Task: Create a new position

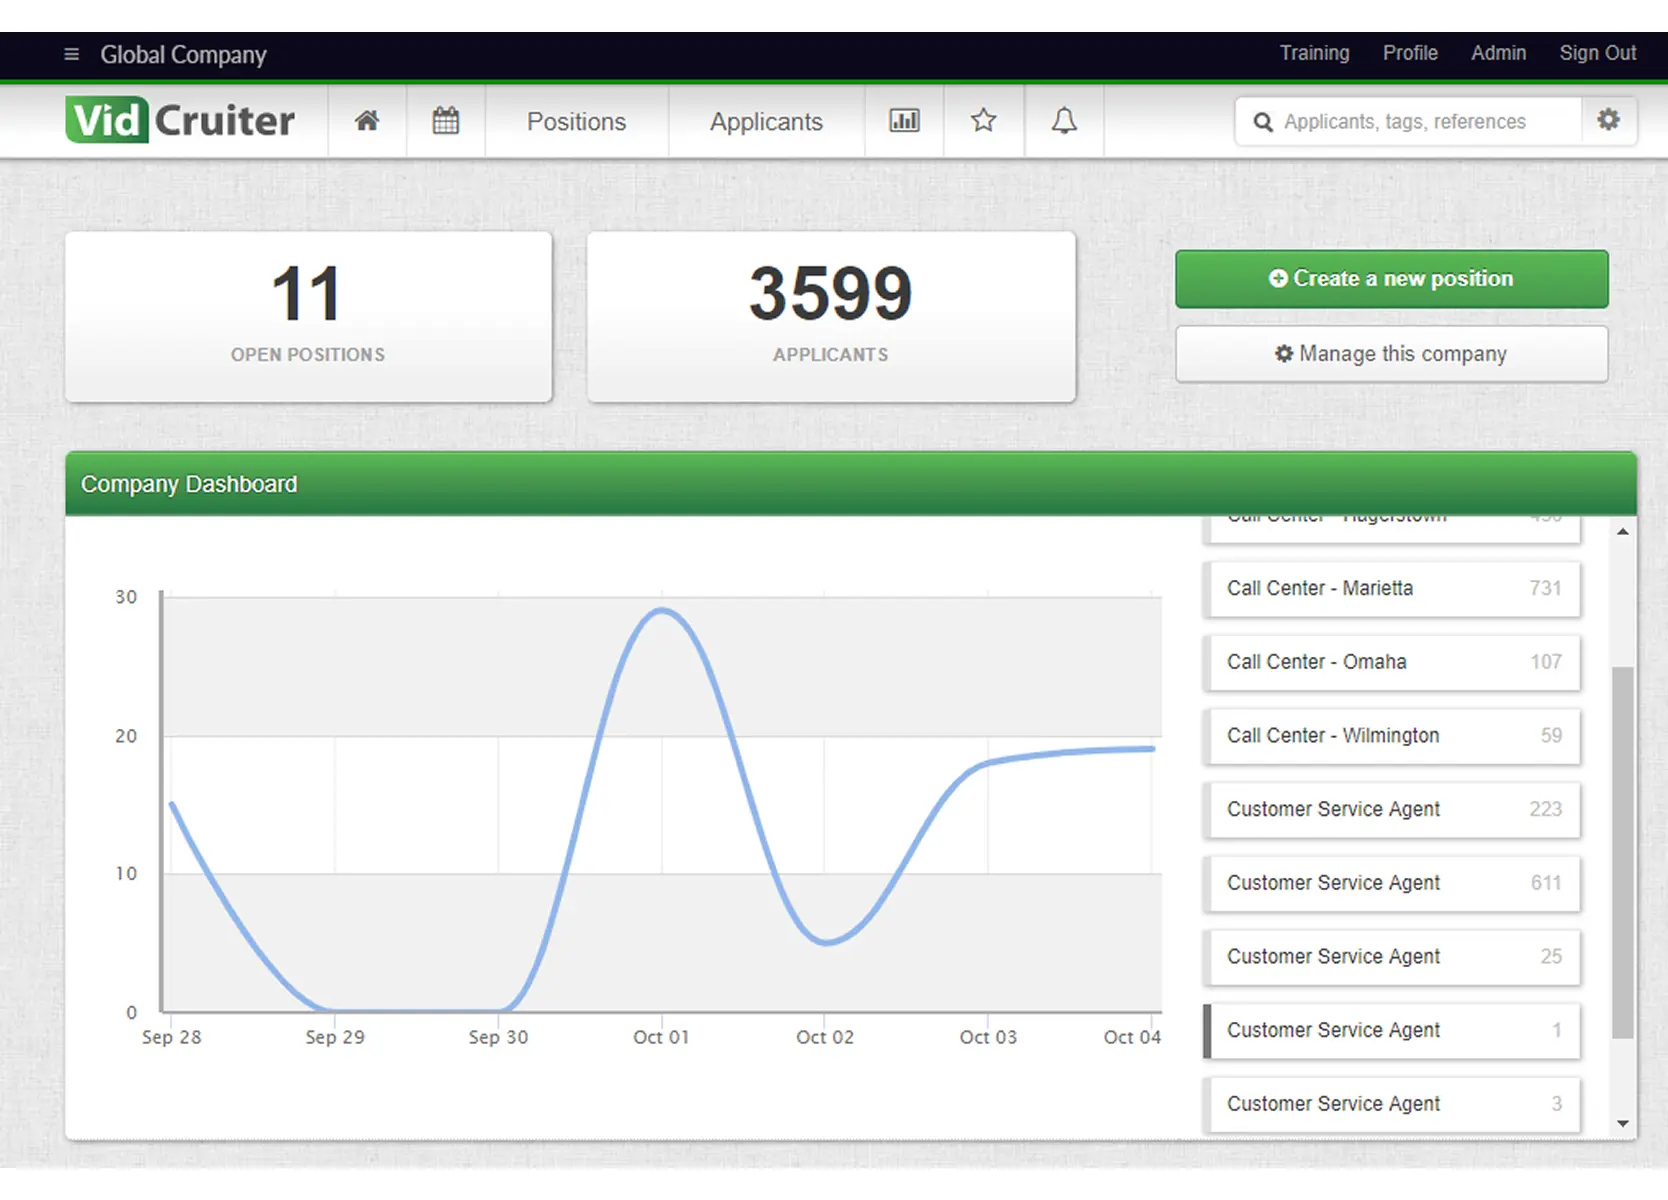Action: pos(1391,279)
